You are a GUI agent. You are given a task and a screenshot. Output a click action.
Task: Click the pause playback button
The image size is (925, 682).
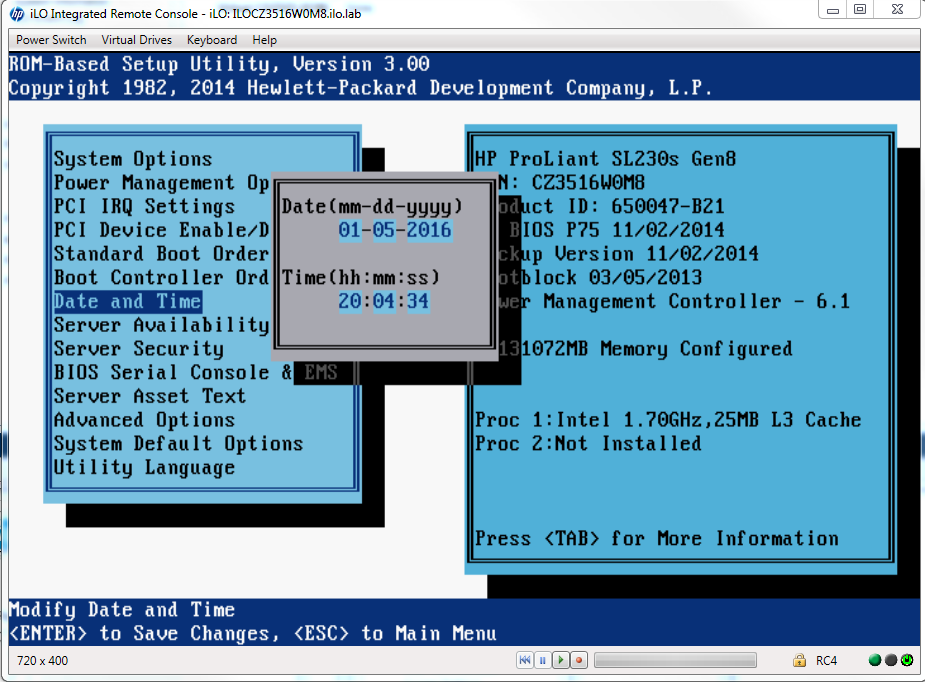point(543,660)
